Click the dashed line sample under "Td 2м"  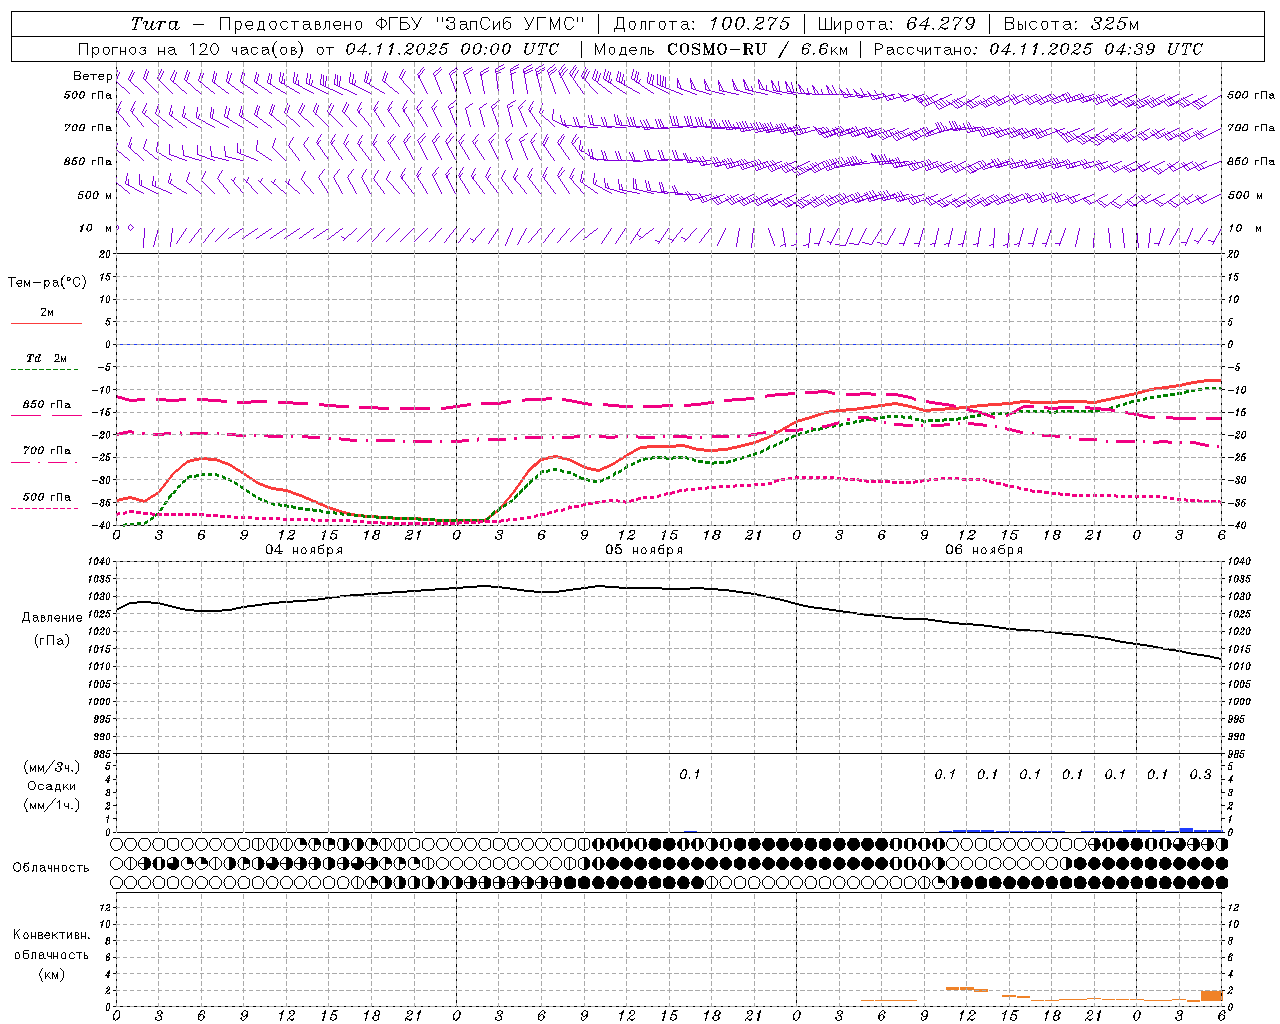pos(46,370)
